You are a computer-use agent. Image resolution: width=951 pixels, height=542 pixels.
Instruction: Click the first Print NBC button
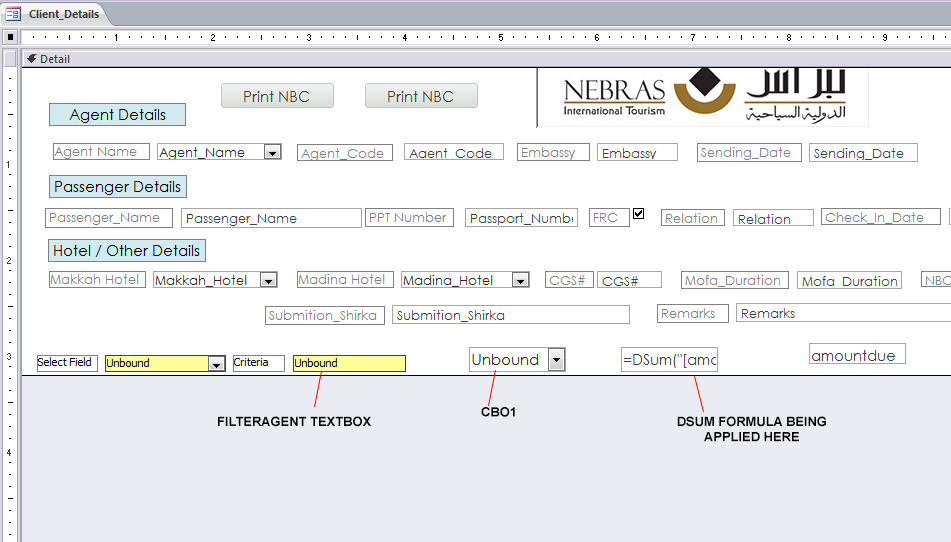(x=277, y=96)
